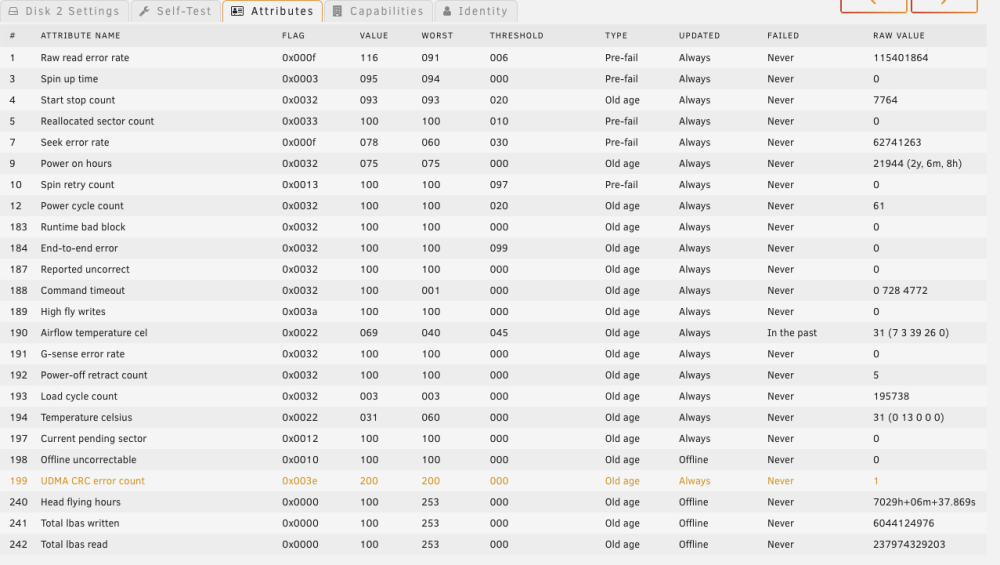Select the Raw read error rate row name
Screen dimensions: 1000x565
[85, 57]
